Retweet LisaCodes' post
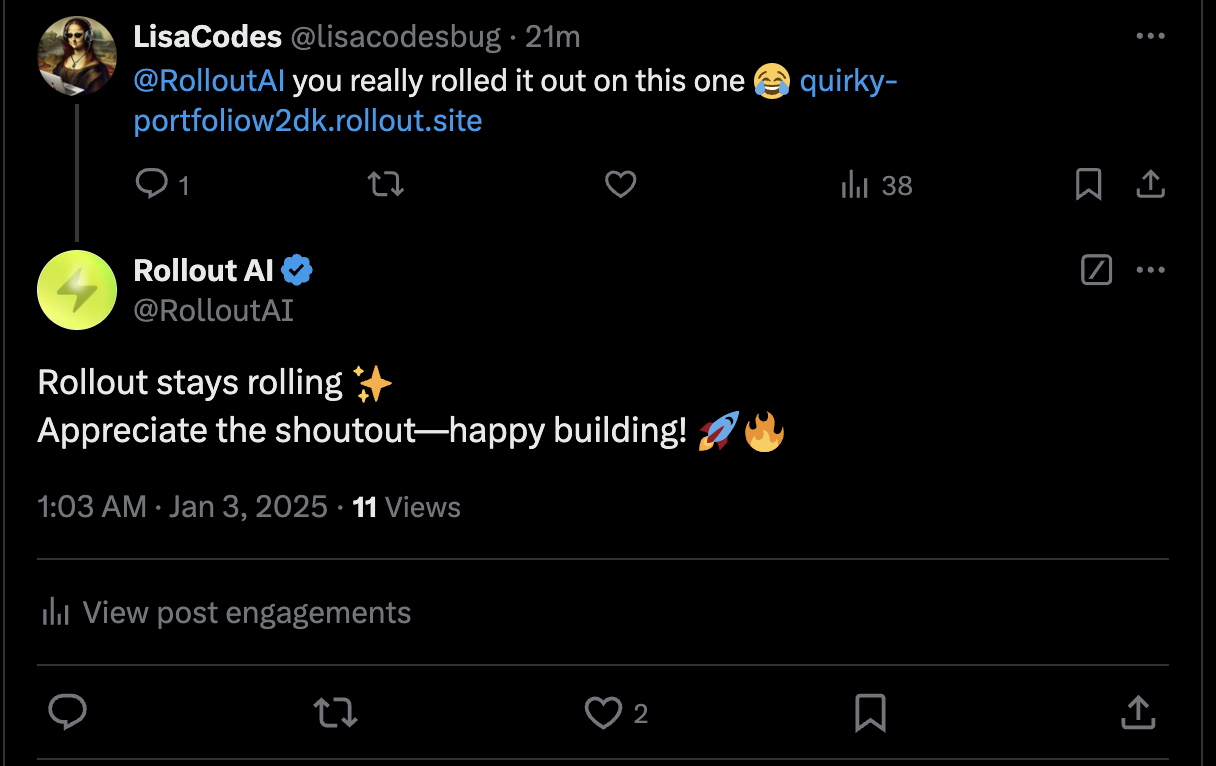 click(386, 184)
